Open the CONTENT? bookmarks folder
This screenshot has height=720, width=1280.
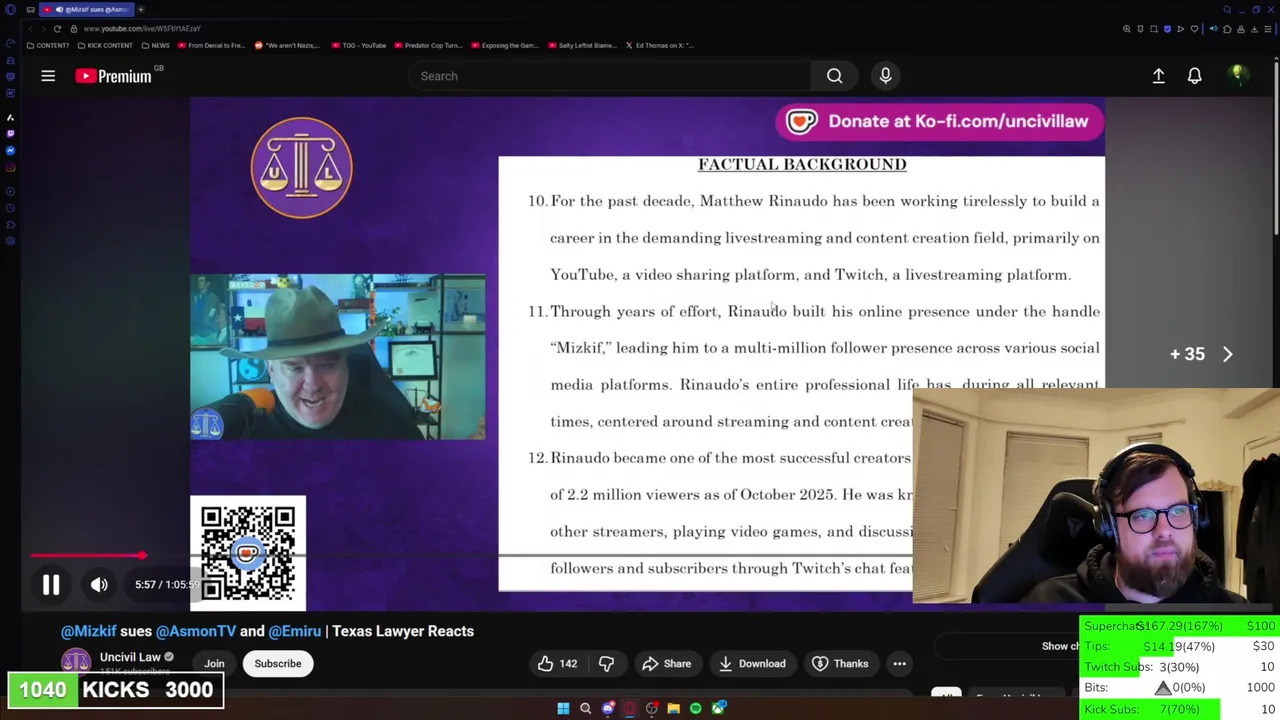point(48,45)
